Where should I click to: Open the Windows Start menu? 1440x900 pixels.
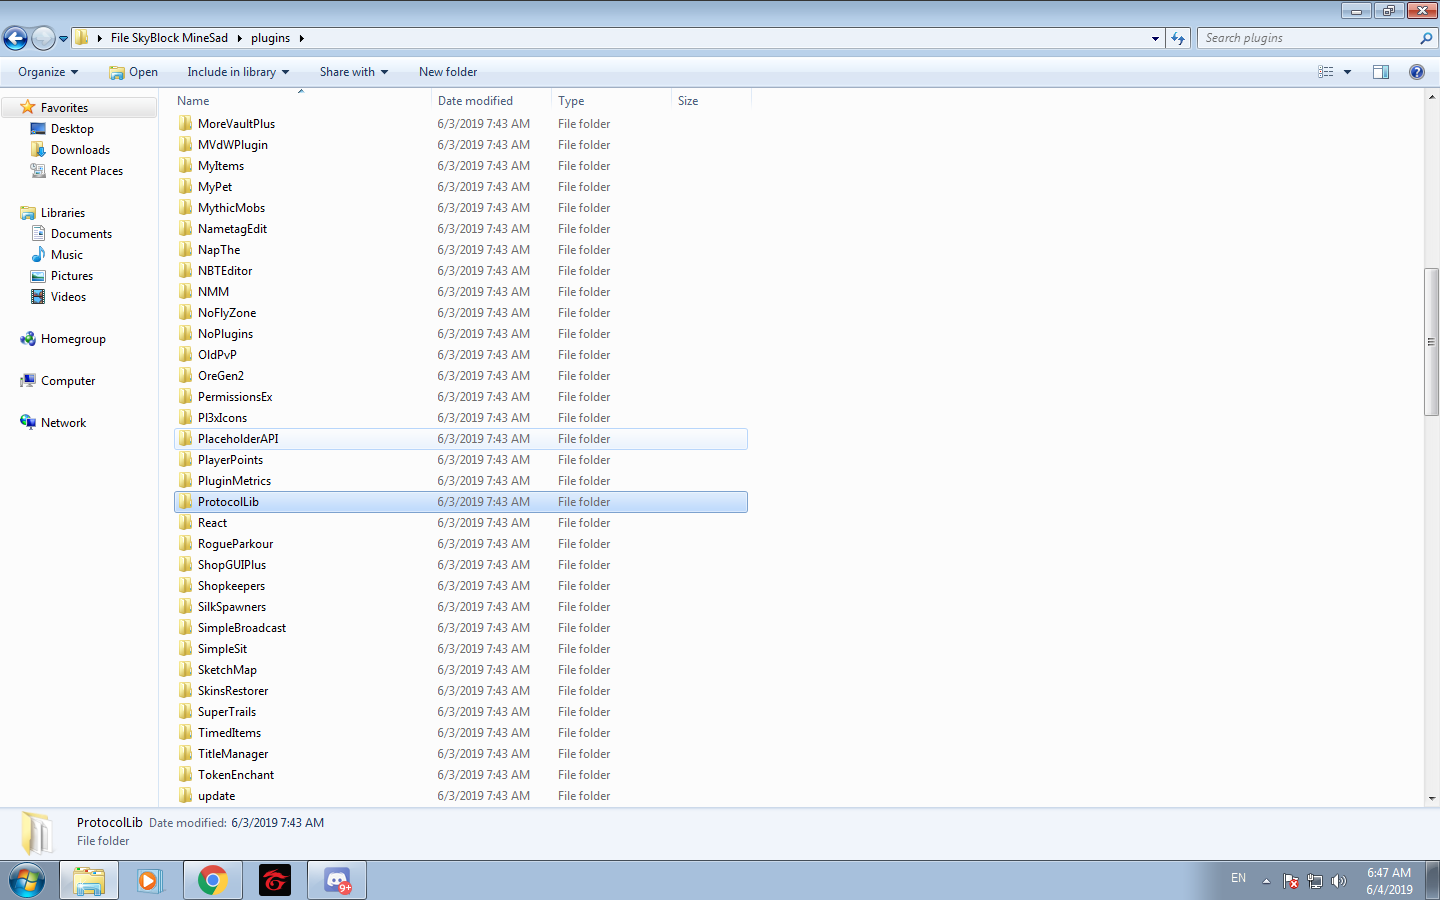pos(27,881)
